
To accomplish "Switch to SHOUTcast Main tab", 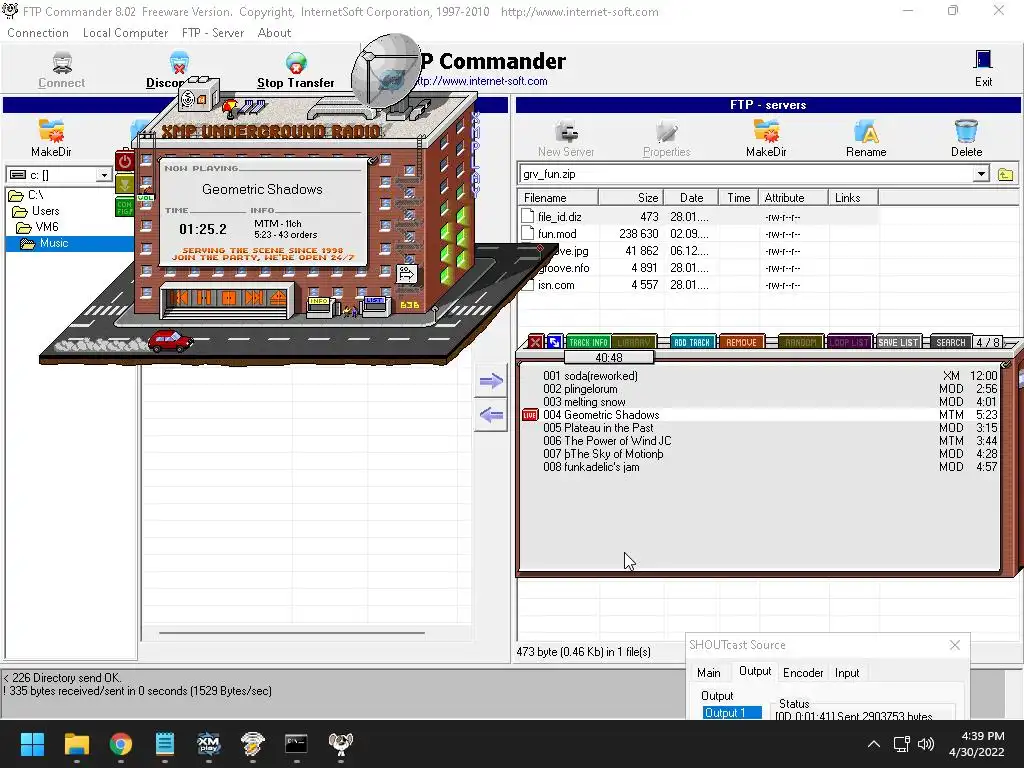I will pos(709,673).
